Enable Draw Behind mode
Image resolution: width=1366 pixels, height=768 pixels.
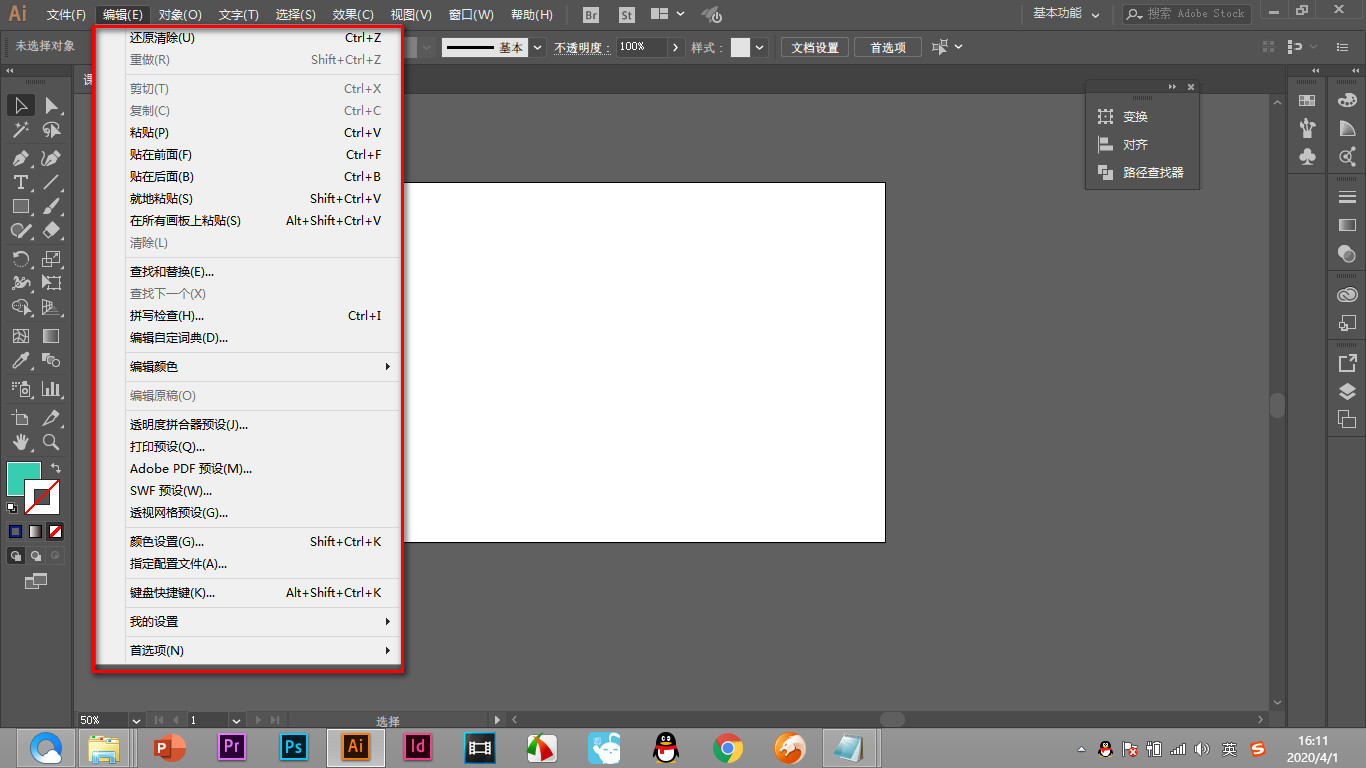[x=36, y=555]
